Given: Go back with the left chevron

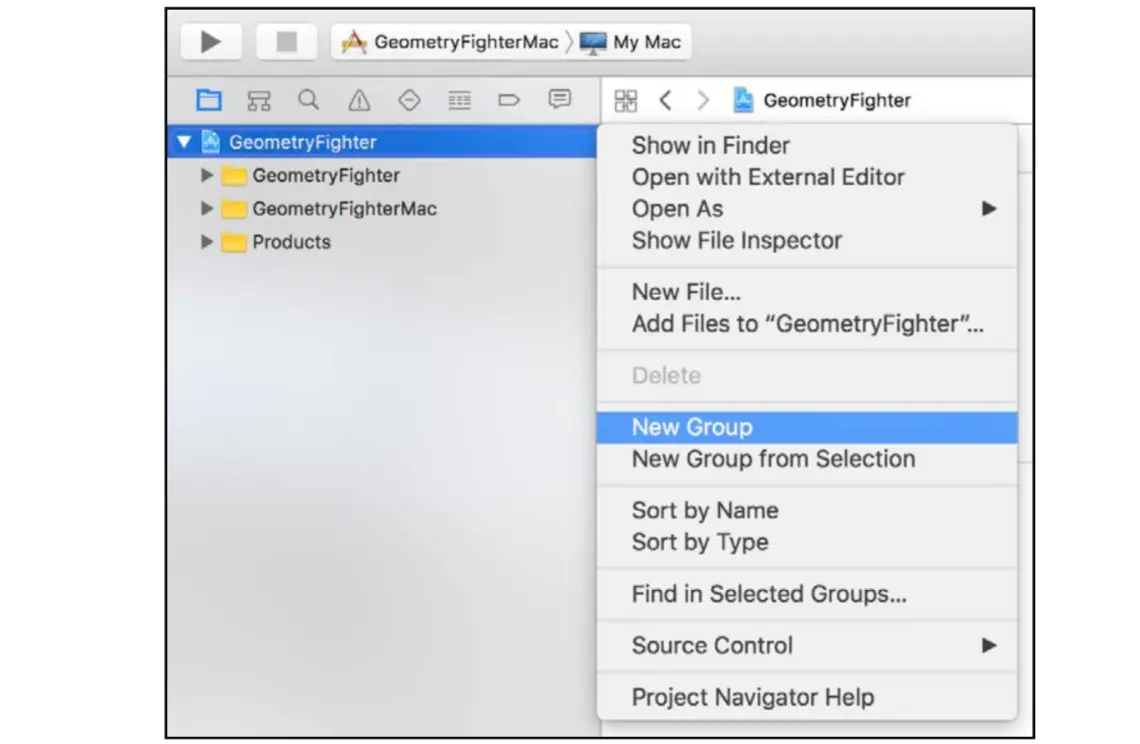Looking at the screenshot, I should [x=665, y=100].
